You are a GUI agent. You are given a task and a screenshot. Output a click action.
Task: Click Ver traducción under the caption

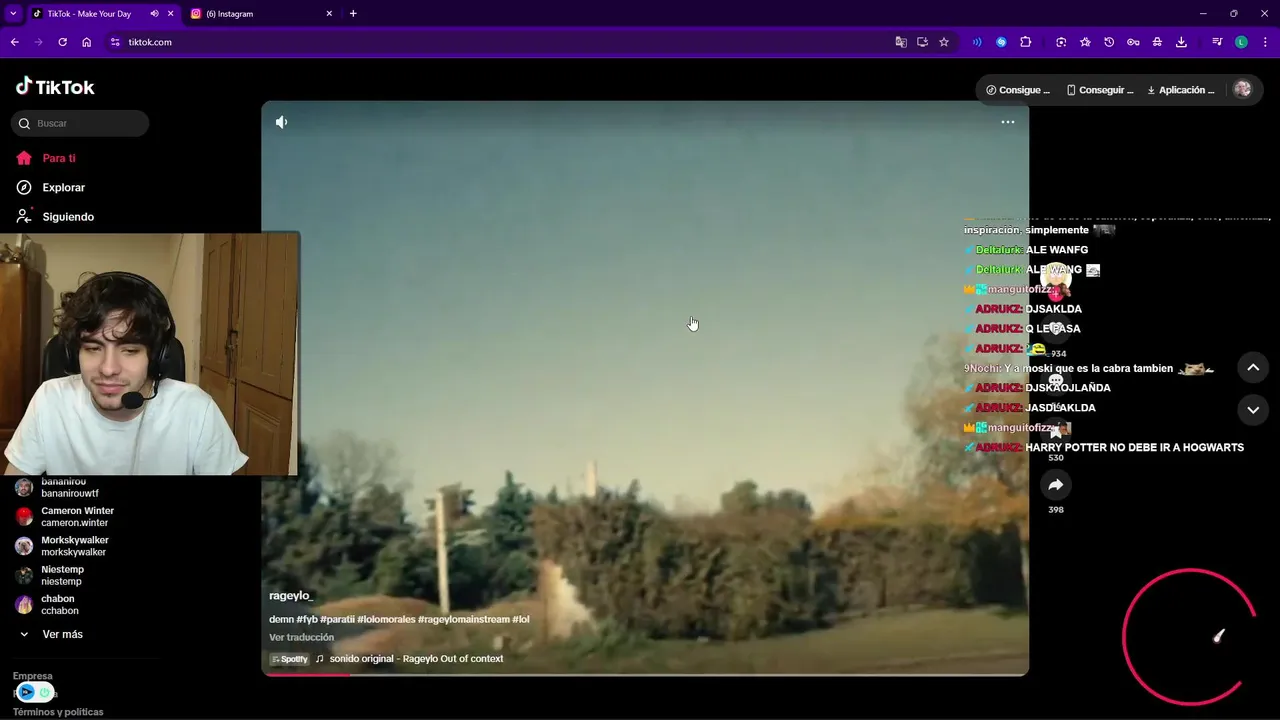(x=301, y=637)
